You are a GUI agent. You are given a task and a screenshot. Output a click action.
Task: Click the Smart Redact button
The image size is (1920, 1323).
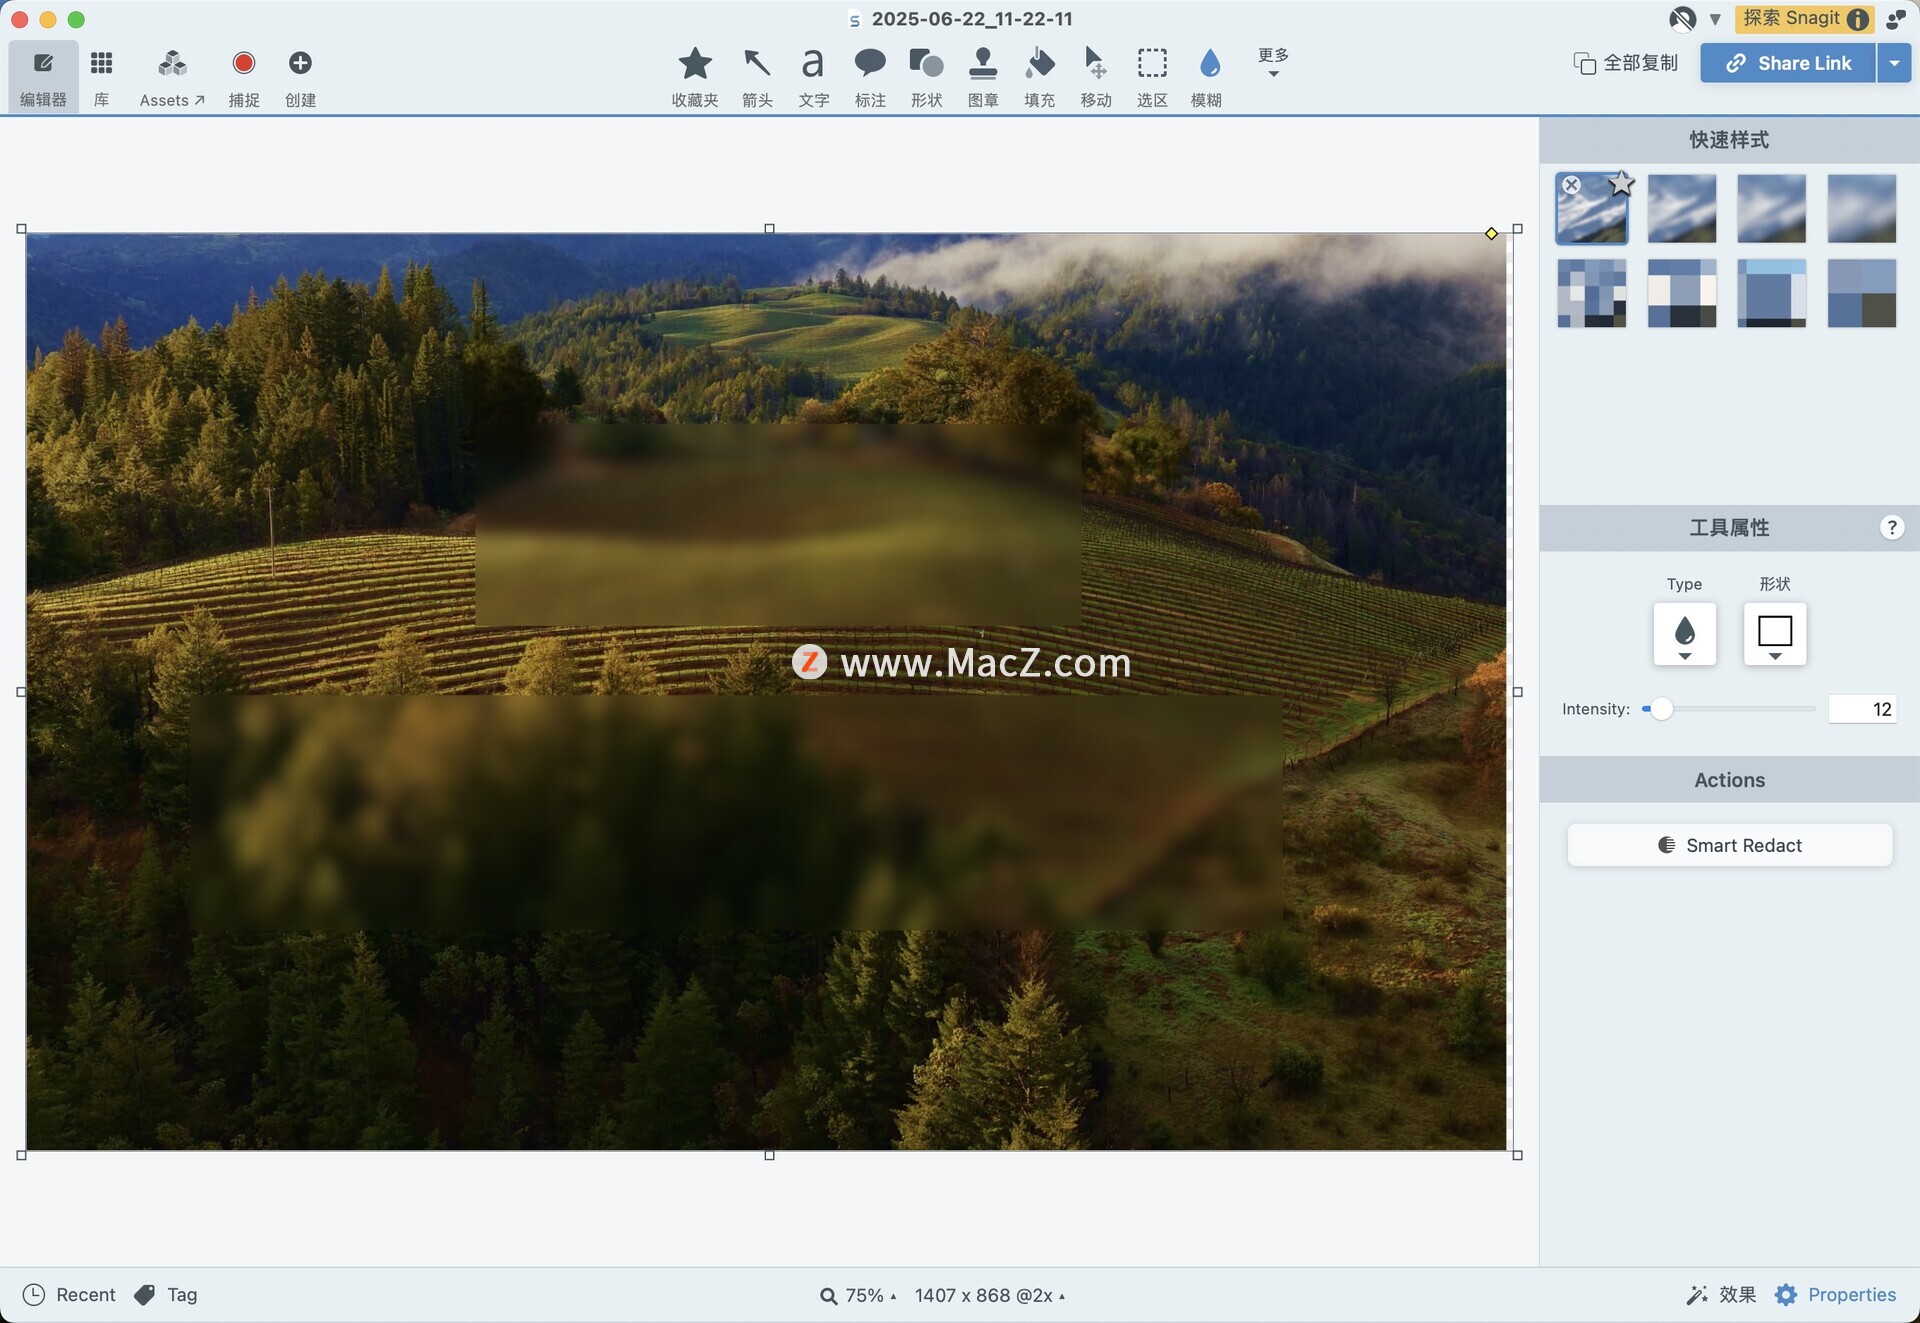coord(1729,845)
